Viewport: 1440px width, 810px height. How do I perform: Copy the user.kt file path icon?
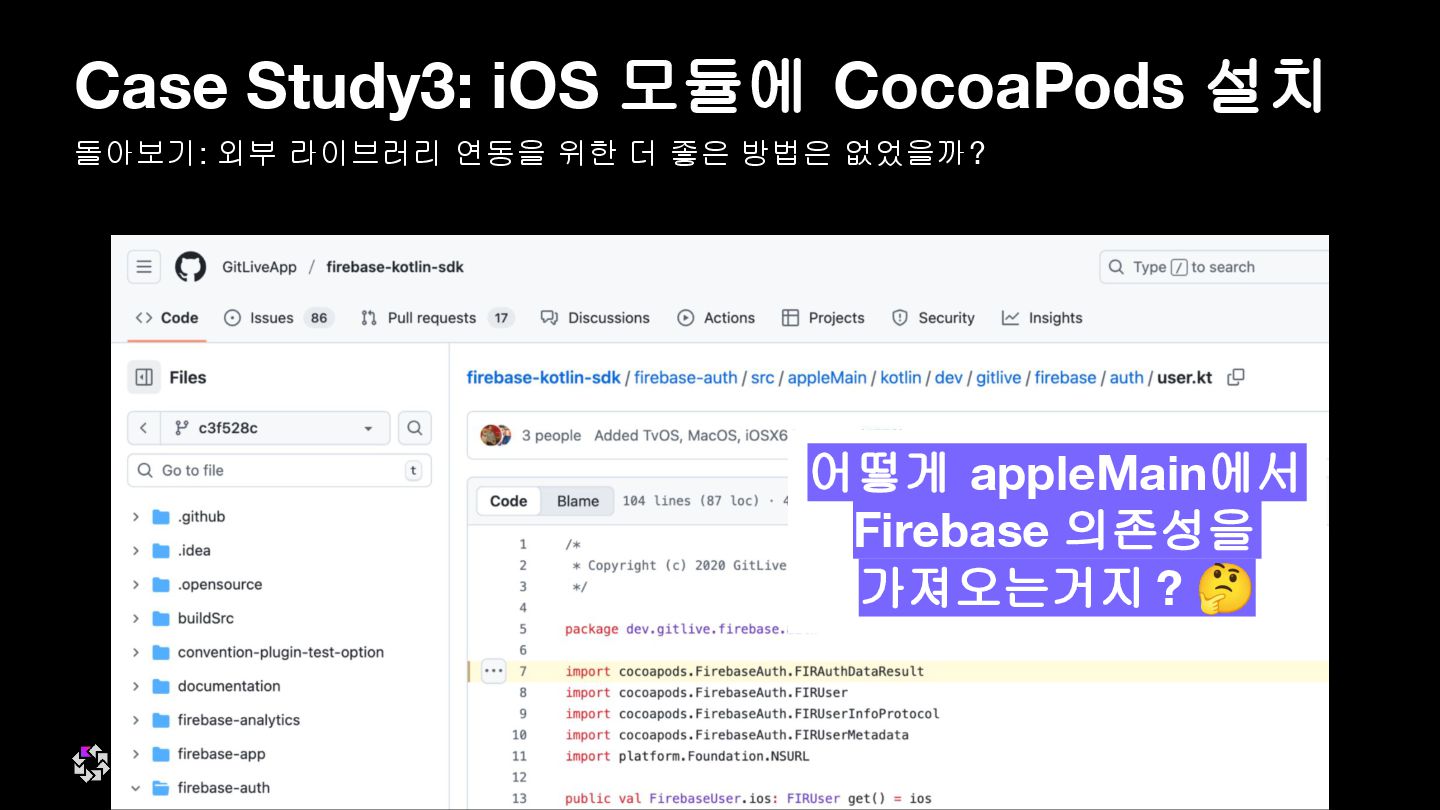[x=1236, y=377]
